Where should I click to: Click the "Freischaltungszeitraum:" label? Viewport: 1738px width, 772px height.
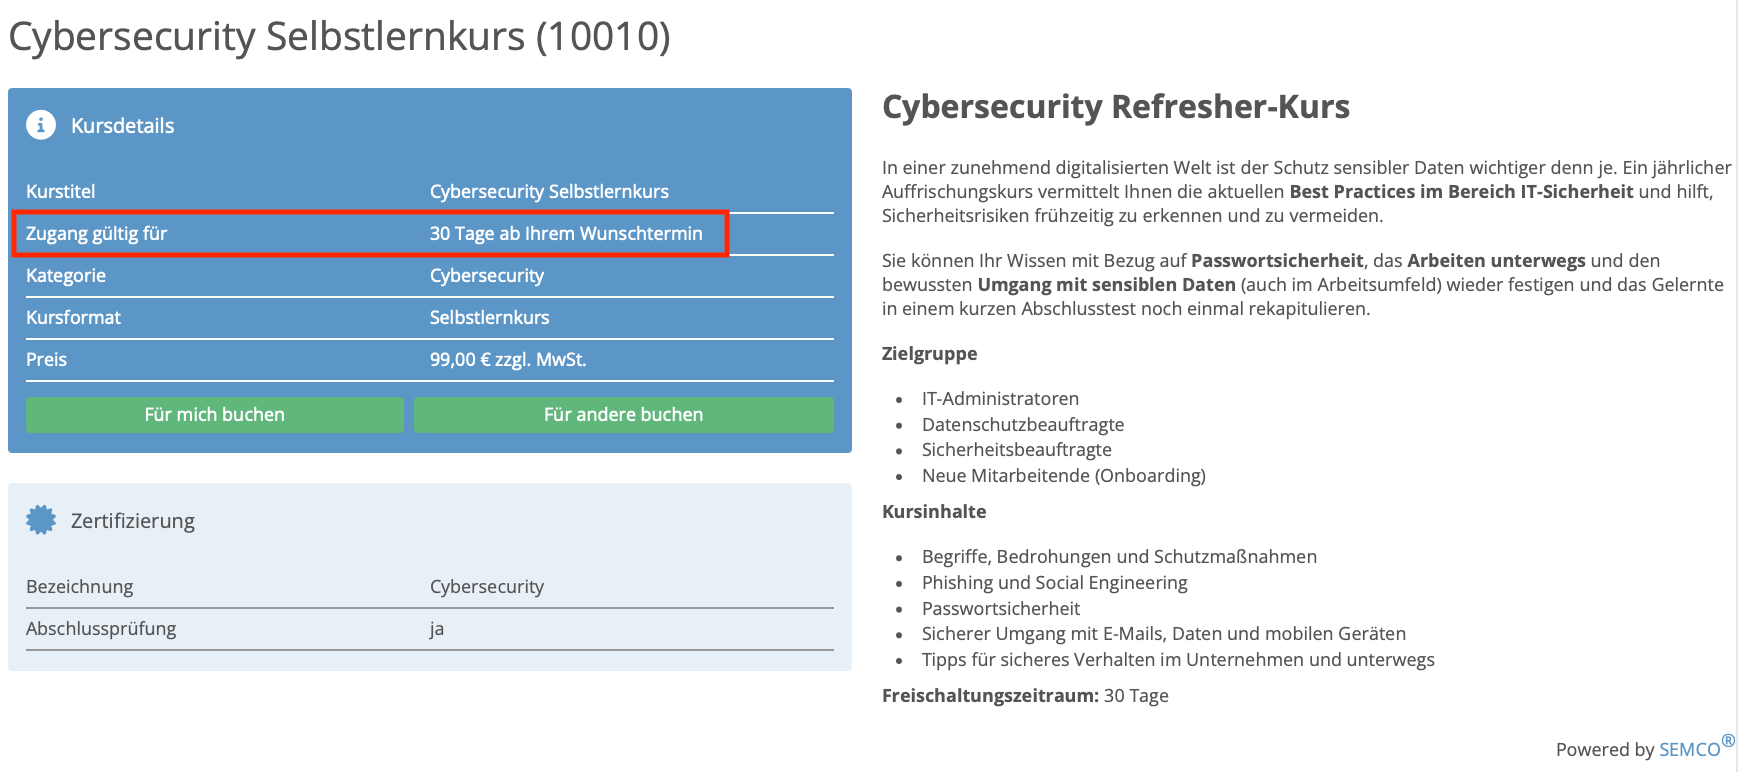point(989,695)
